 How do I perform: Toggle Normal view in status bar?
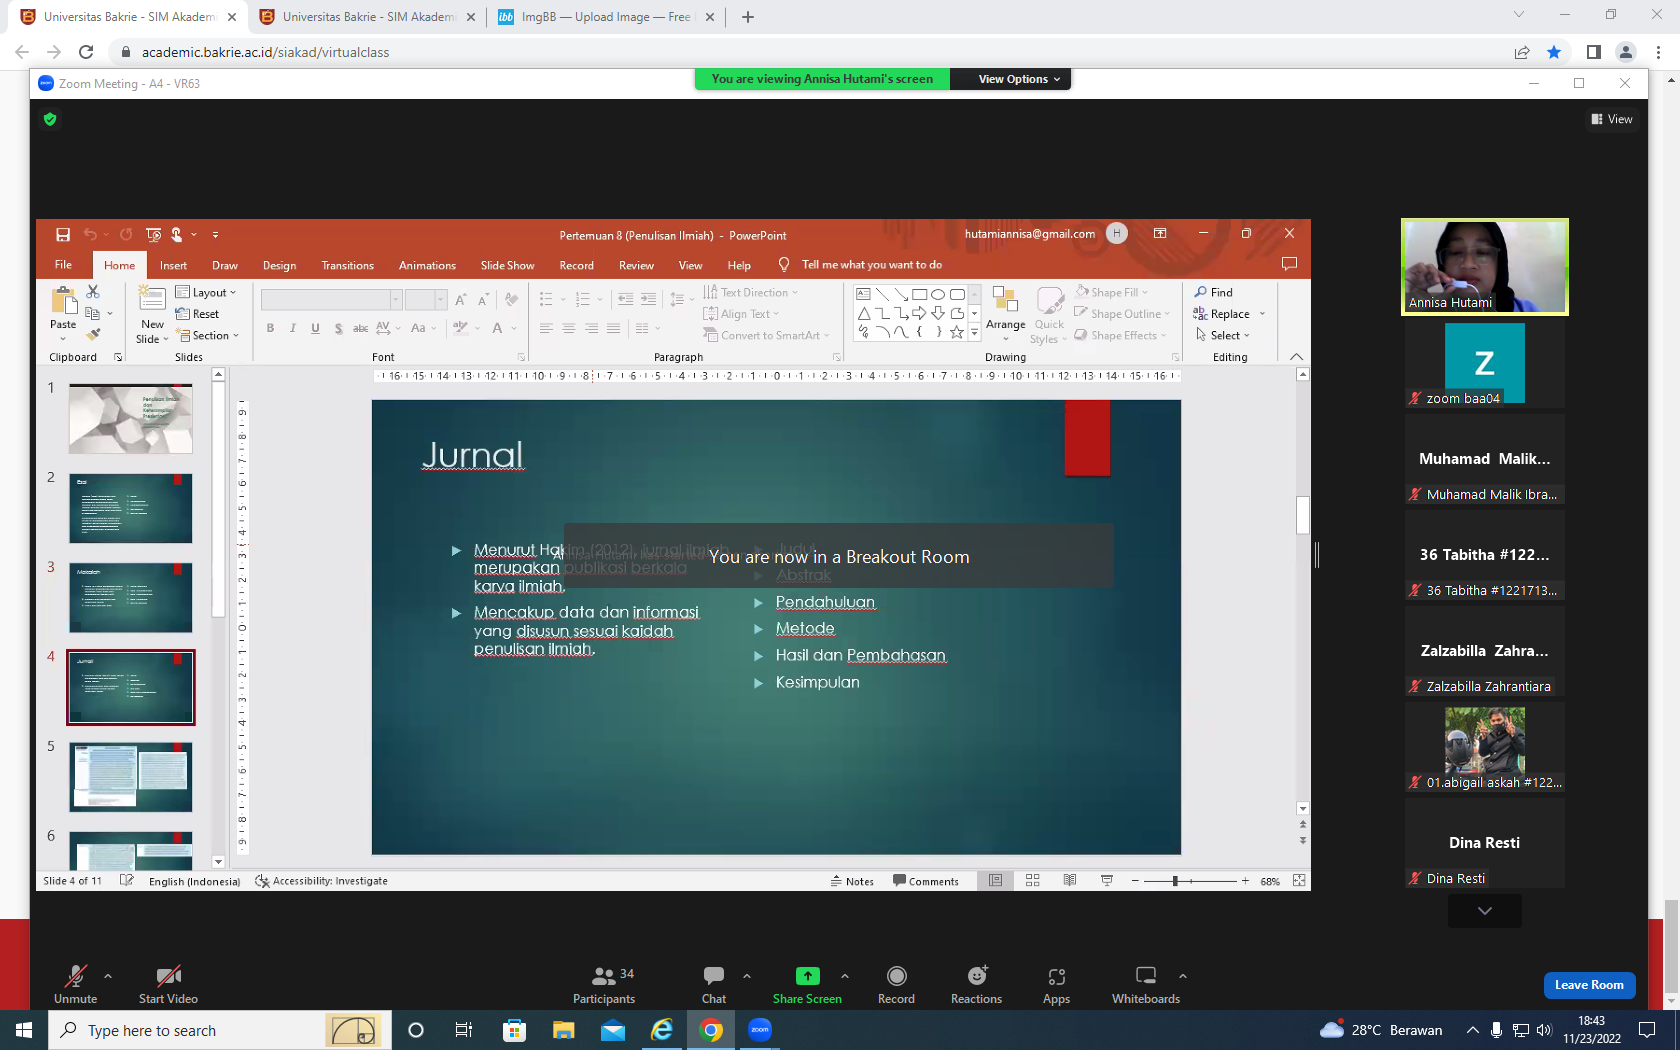[996, 881]
